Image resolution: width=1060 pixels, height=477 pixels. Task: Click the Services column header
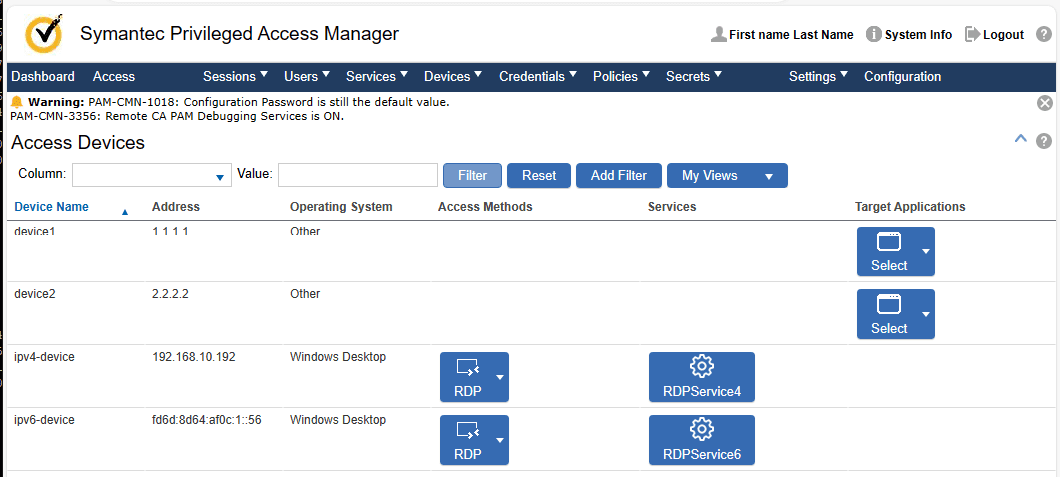pyautogui.click(x=671, y=207)
